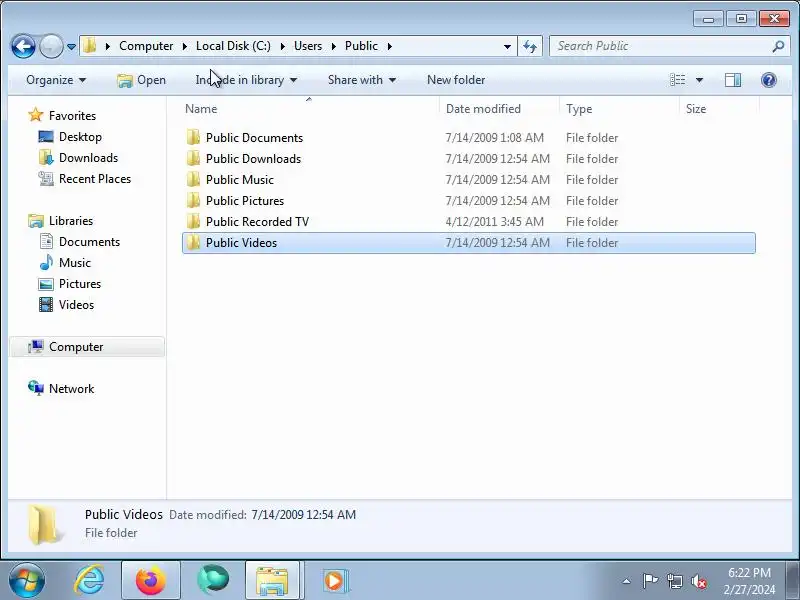Click the folder icon in address bar

point(90,46)
